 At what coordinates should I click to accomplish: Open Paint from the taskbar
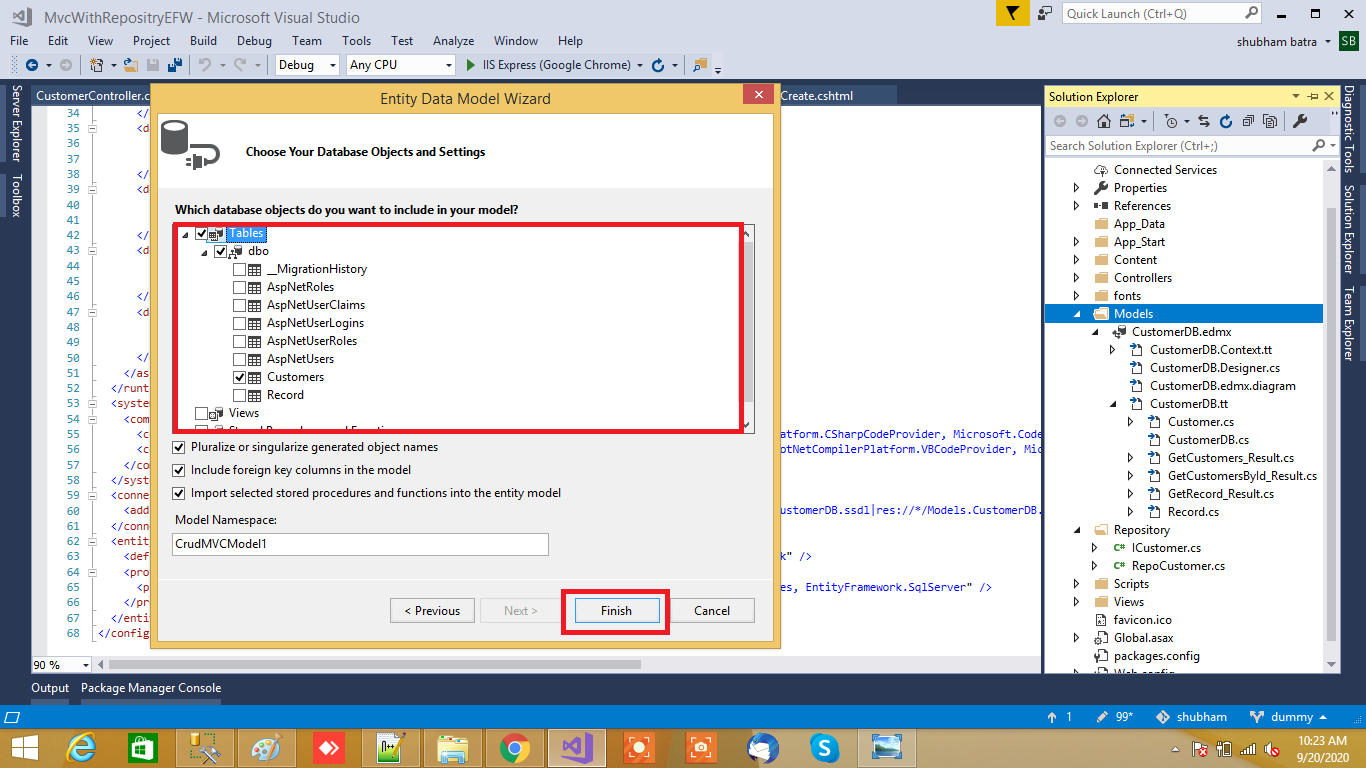pos(266,747)
